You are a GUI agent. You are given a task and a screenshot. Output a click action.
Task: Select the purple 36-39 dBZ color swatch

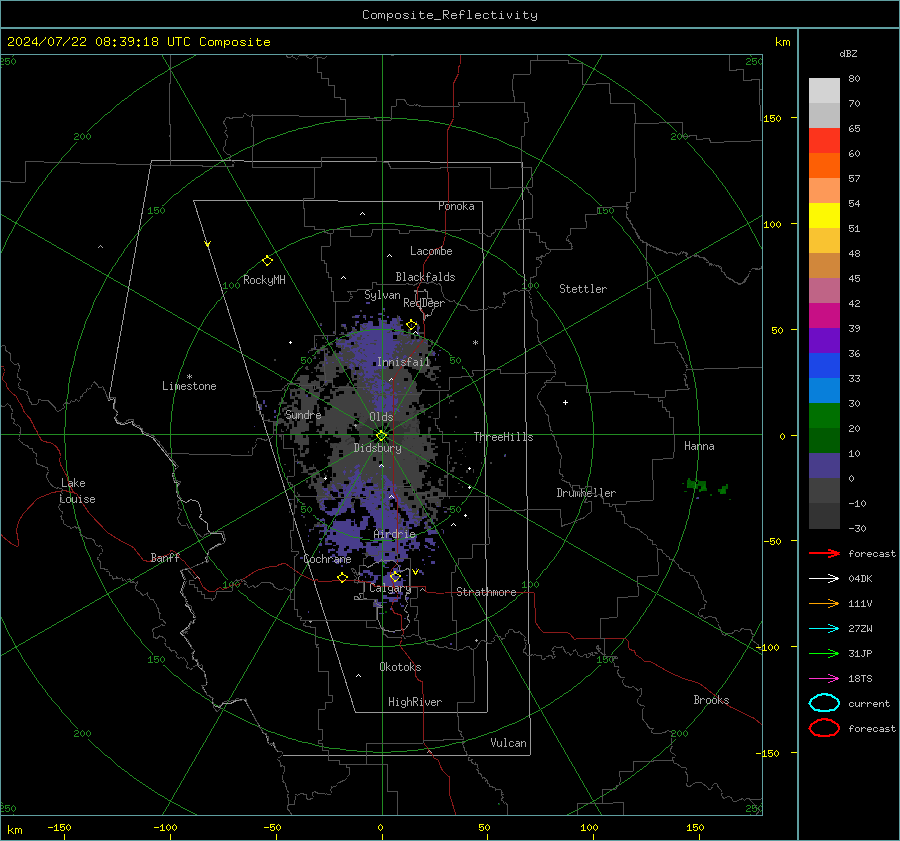coord(824,340)
